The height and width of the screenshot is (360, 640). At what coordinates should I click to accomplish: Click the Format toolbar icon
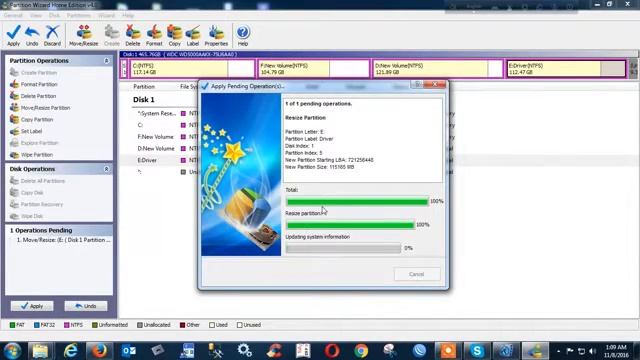pyautogui.click(x=154, y=35)
